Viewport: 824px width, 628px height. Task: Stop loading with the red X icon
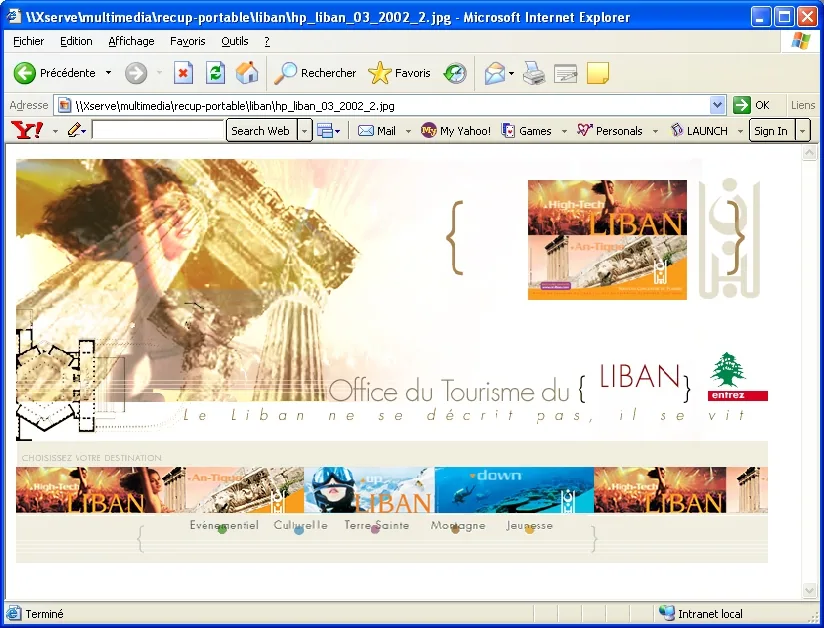[x=183, y=73]
